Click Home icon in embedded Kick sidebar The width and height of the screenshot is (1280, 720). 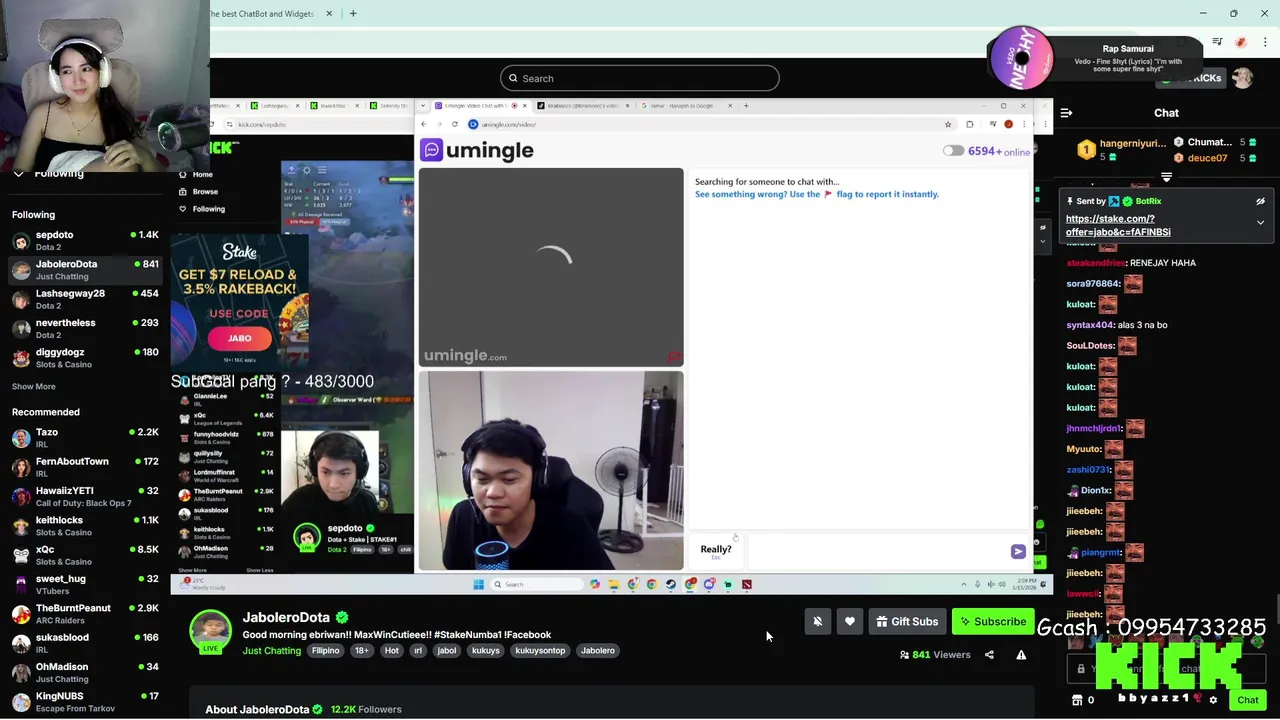click(x=182, y=174)
